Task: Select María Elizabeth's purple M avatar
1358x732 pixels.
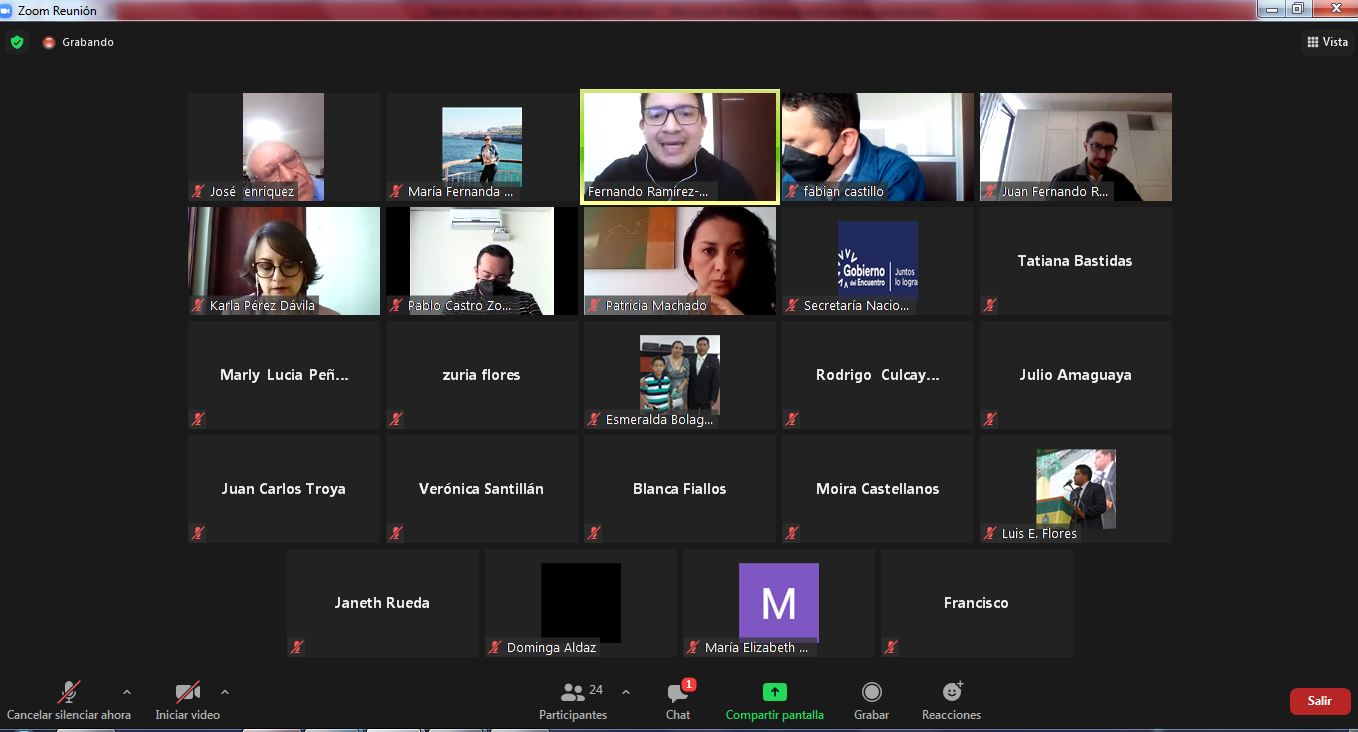Action: point(778,602)
